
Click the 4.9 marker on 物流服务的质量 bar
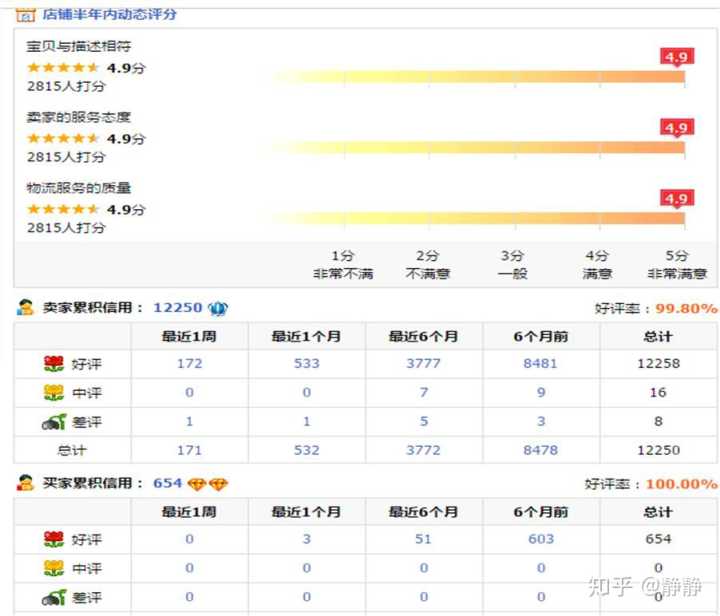coord(677,199)
